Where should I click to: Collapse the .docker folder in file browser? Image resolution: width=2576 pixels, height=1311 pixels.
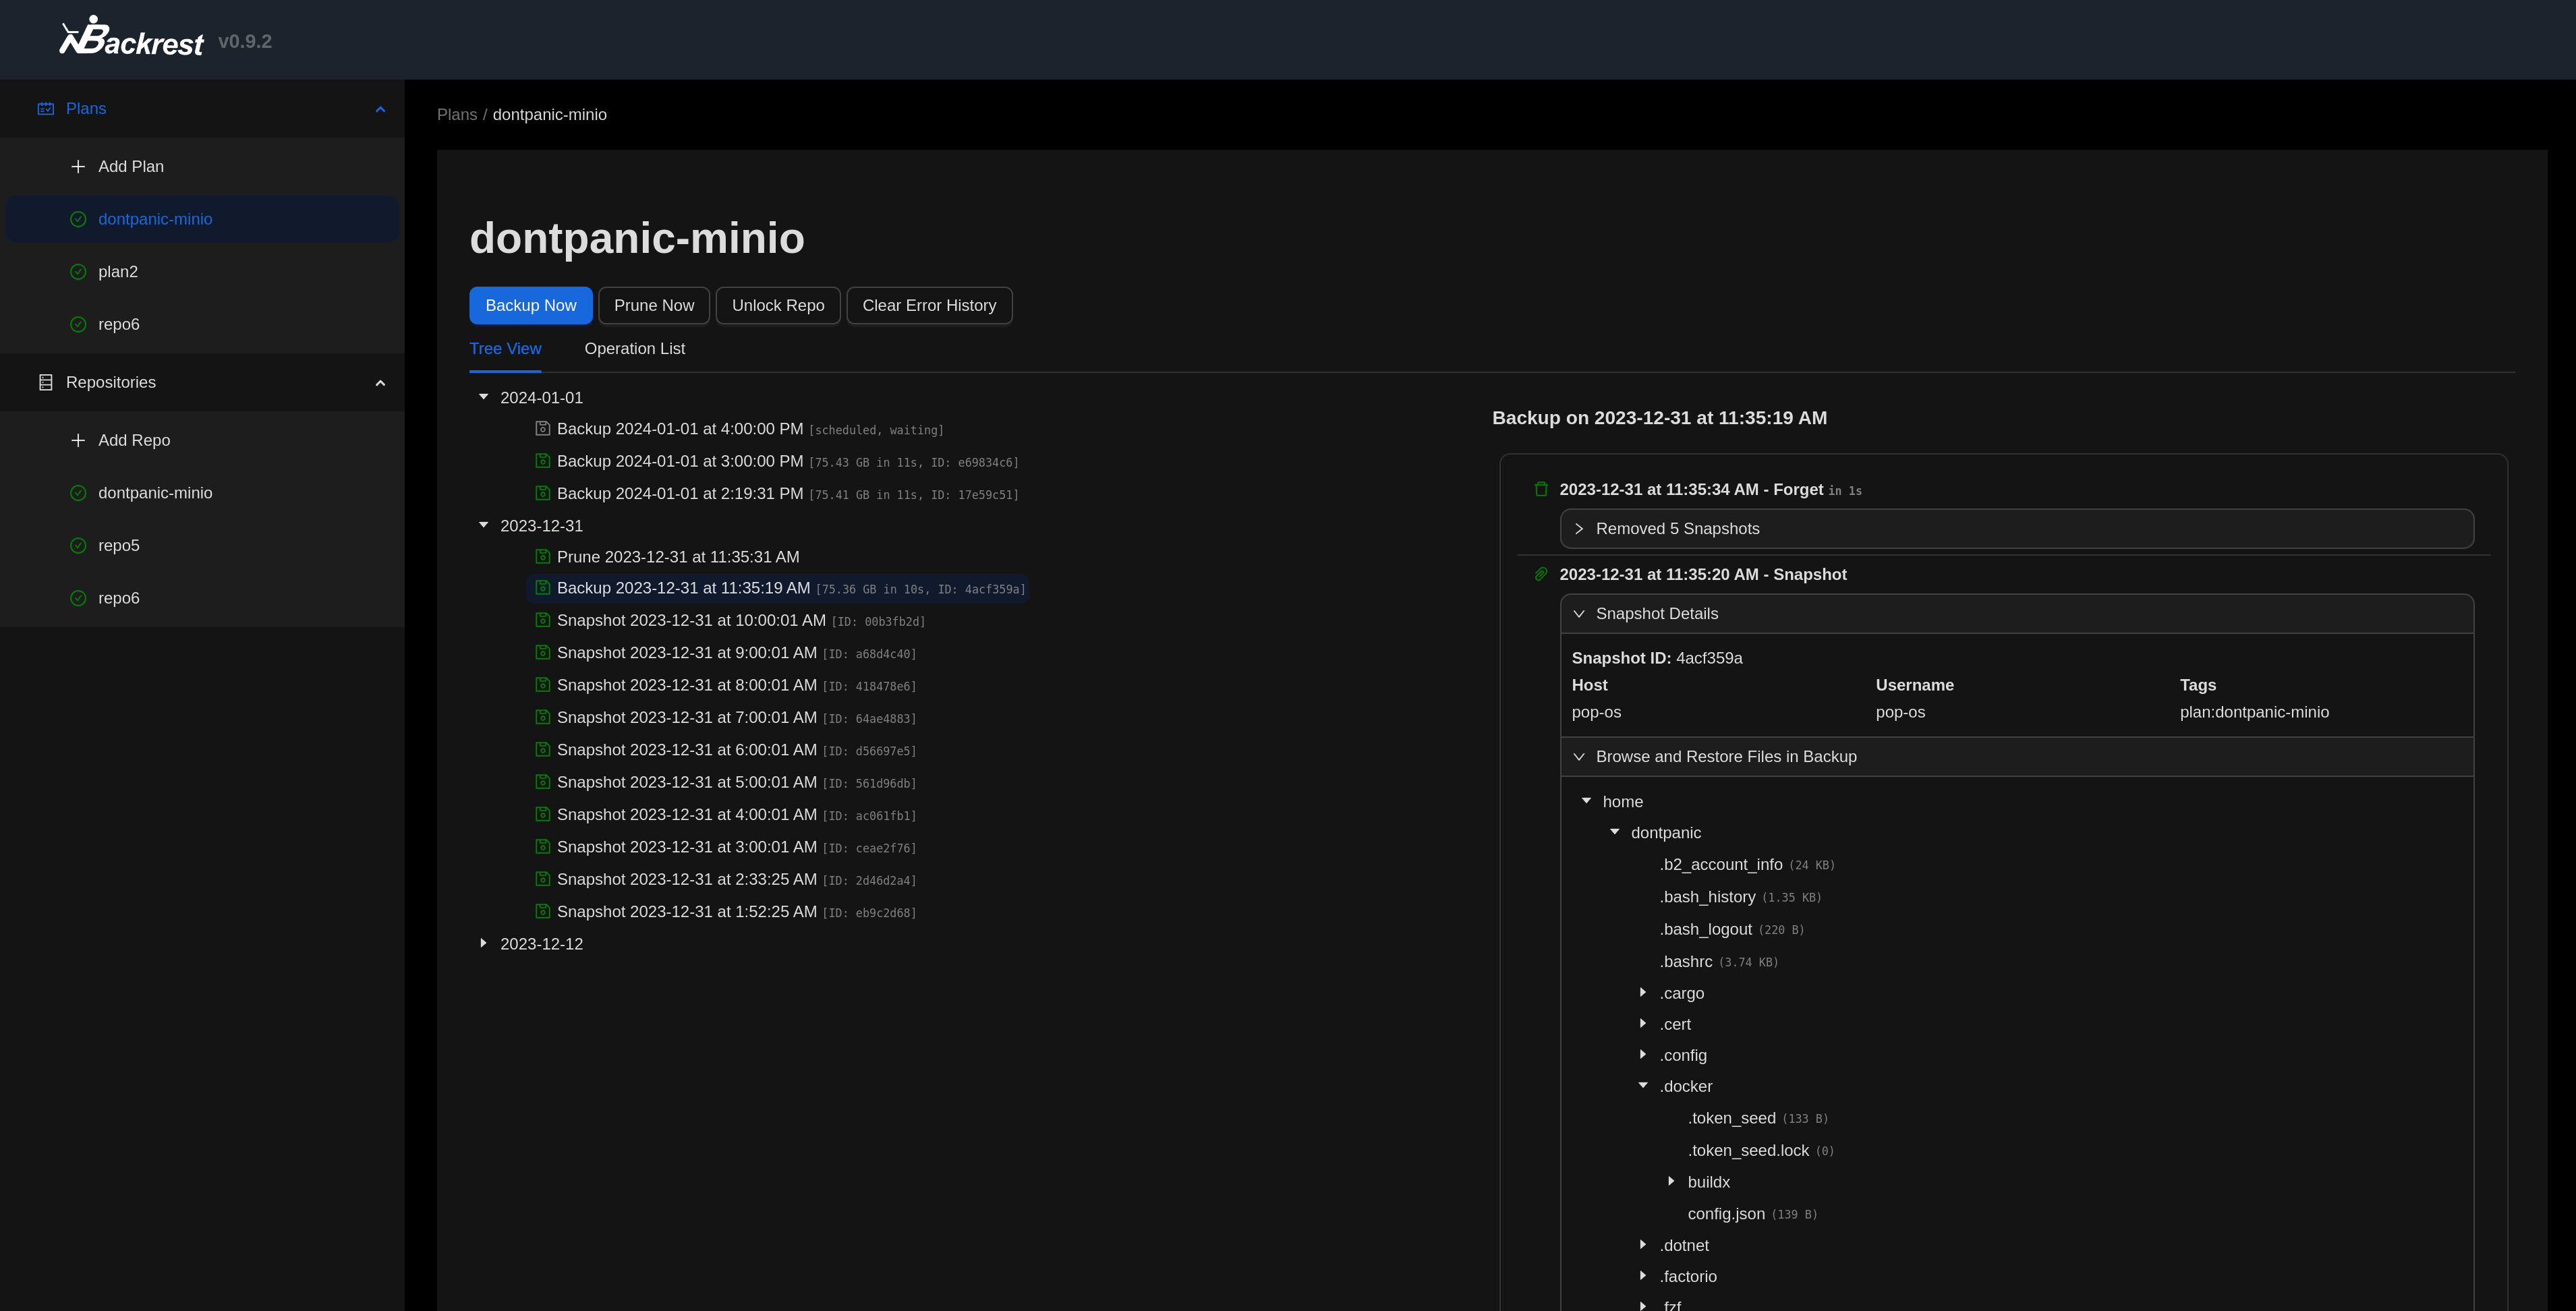(1643, 1085)
